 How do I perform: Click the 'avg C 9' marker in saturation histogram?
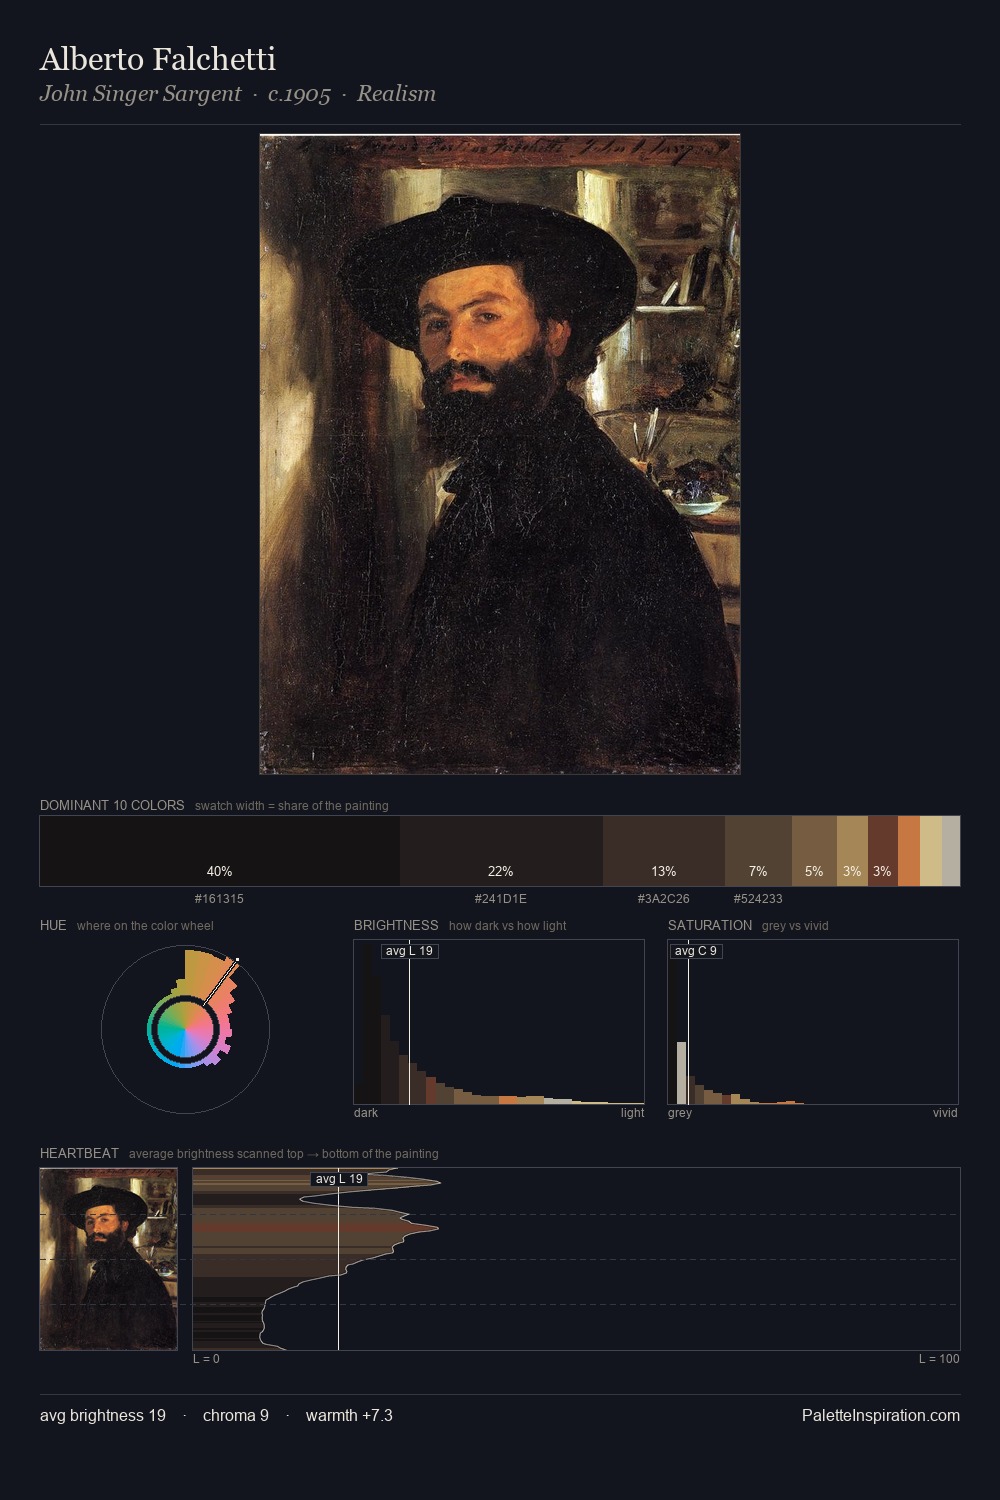tap(695, 951)
